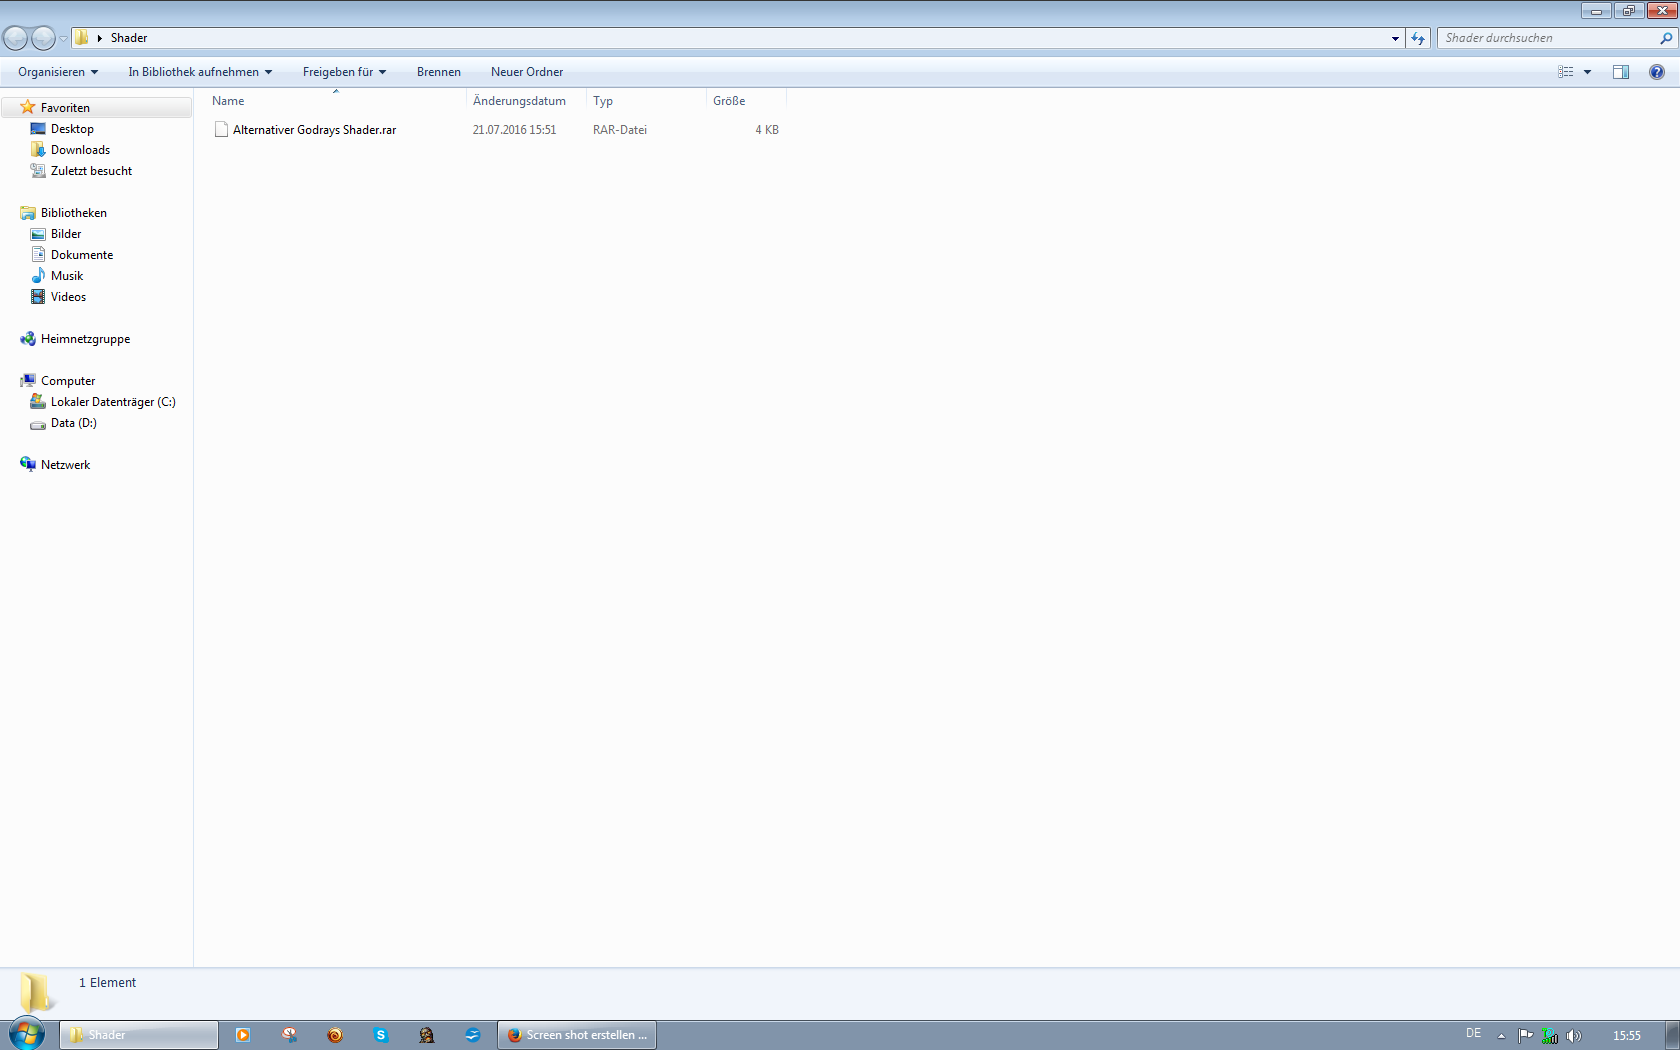Open Skype from the taskbar

coord(381,1035)
